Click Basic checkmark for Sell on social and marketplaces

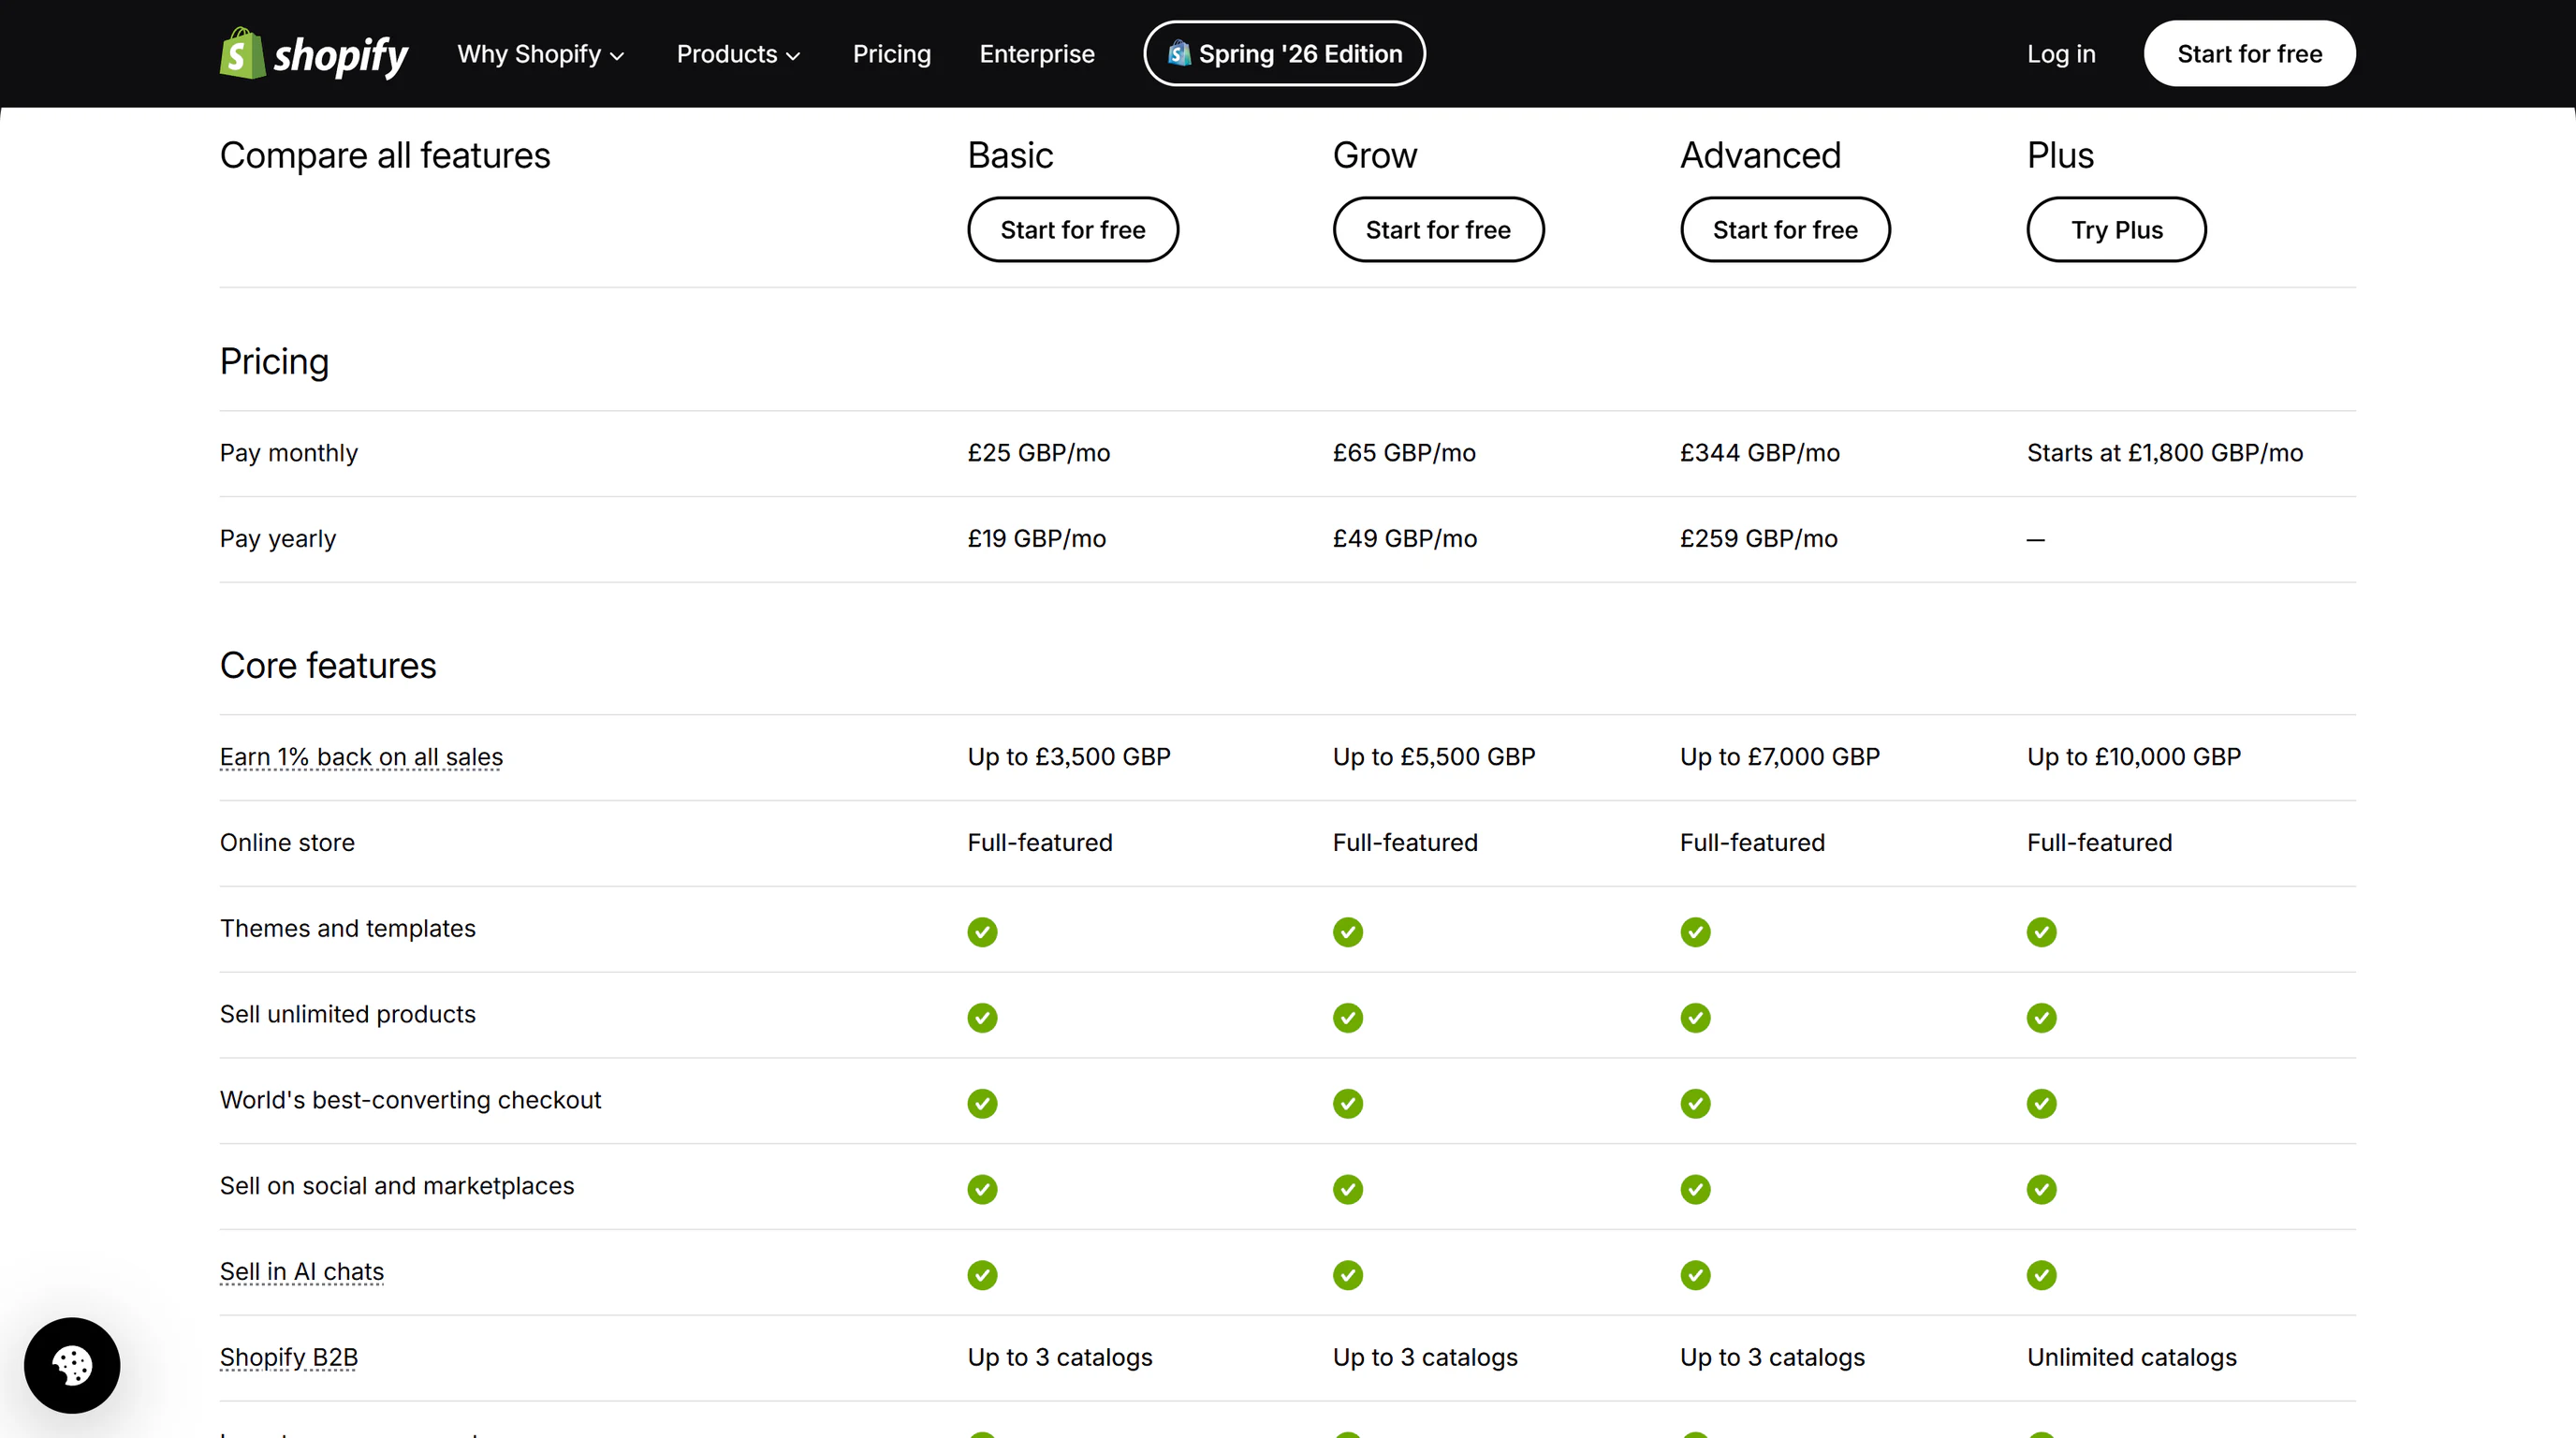(x=982, y=1190)
